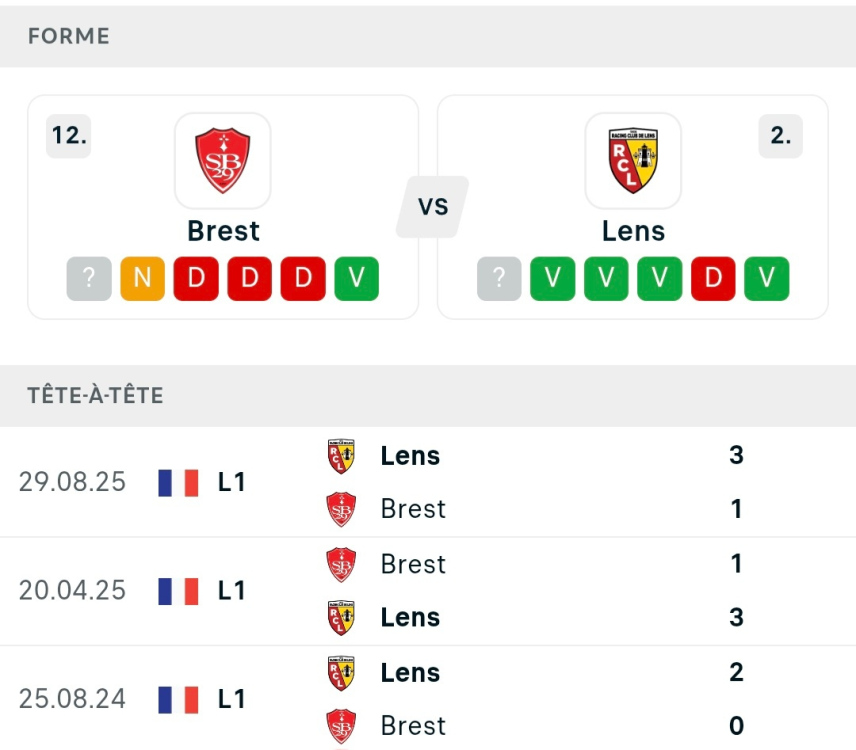Select the TÊTE-À-TÊTE section header
Viewport: 856px width, 750px height.
tap(96, 395)
